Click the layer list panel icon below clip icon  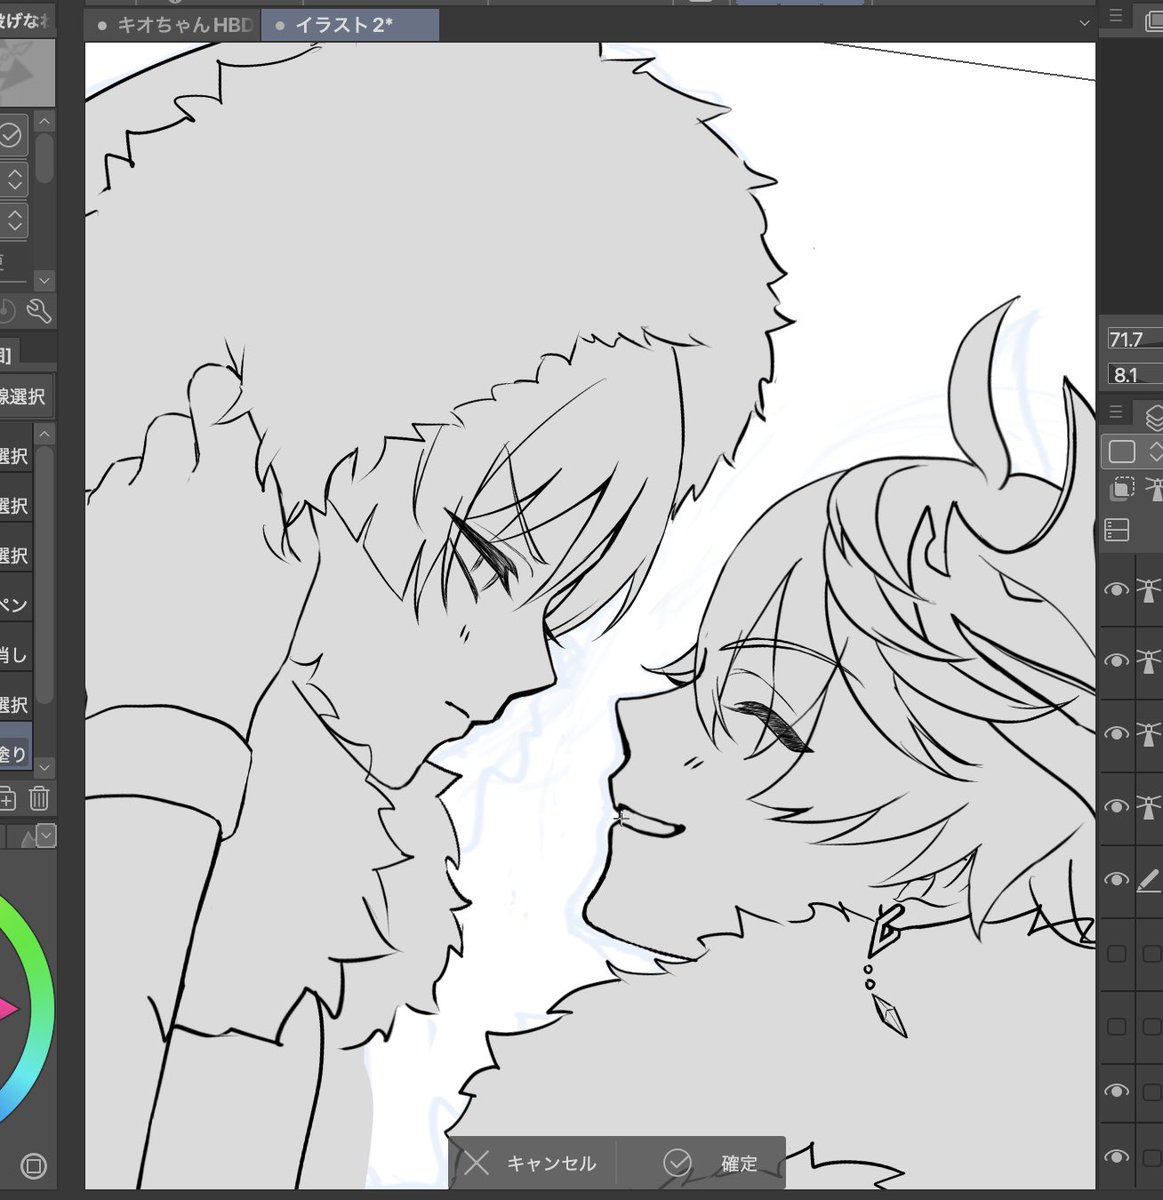click(x=1117, y=530)
